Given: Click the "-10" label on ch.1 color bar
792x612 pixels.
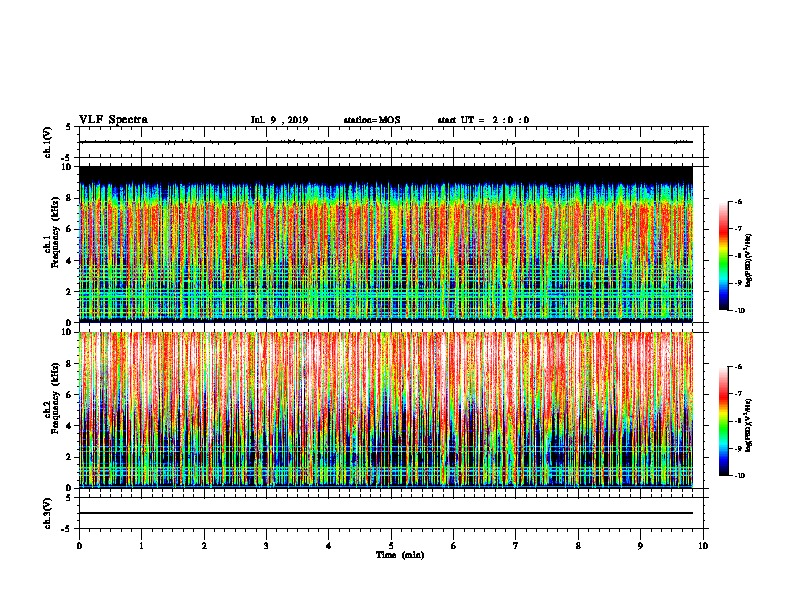Looking at the screenshot, I should (739, 311).
